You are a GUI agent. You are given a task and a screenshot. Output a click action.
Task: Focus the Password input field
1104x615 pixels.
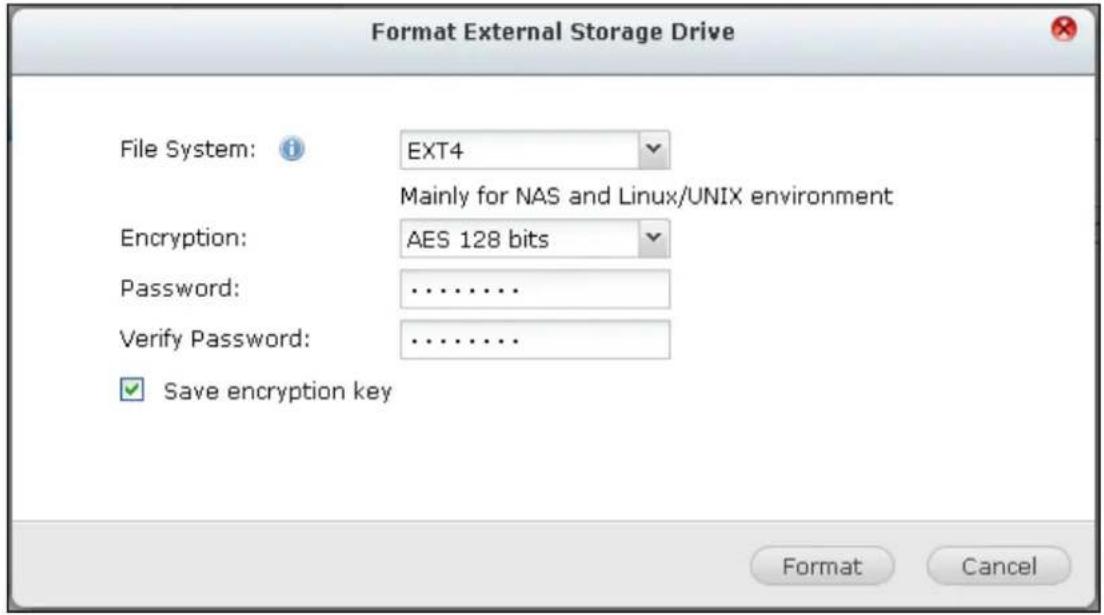pyautogui.click(x=534, y=290)
